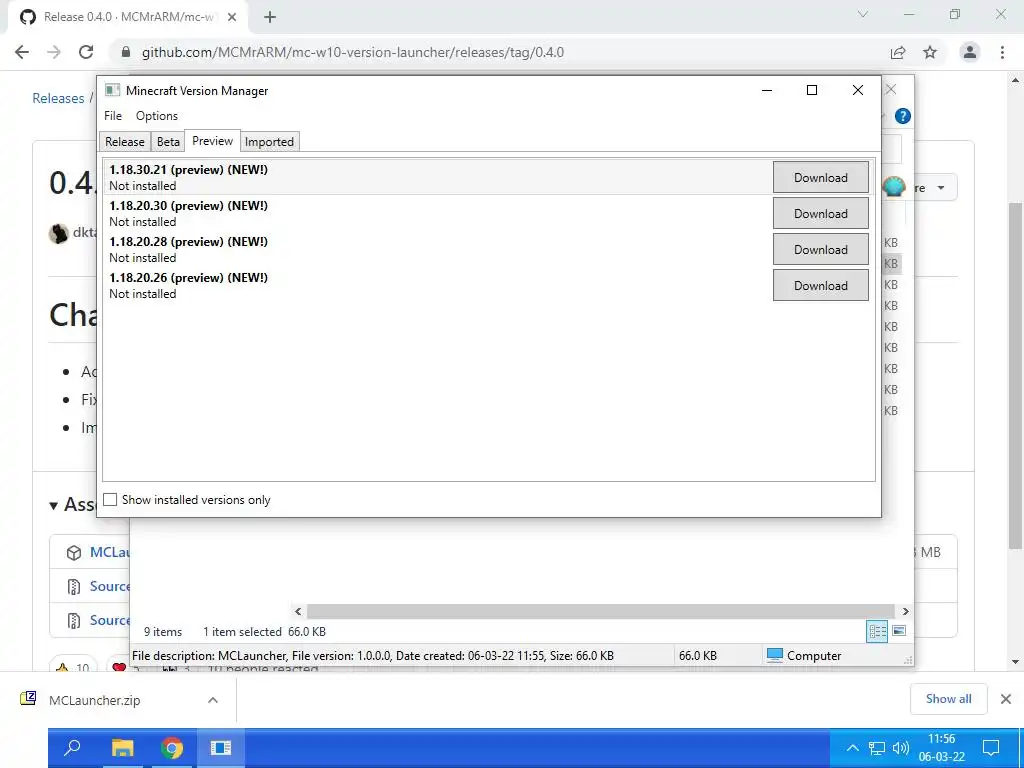Click the Minecraft Version Manager window icon

pos(112,90)
